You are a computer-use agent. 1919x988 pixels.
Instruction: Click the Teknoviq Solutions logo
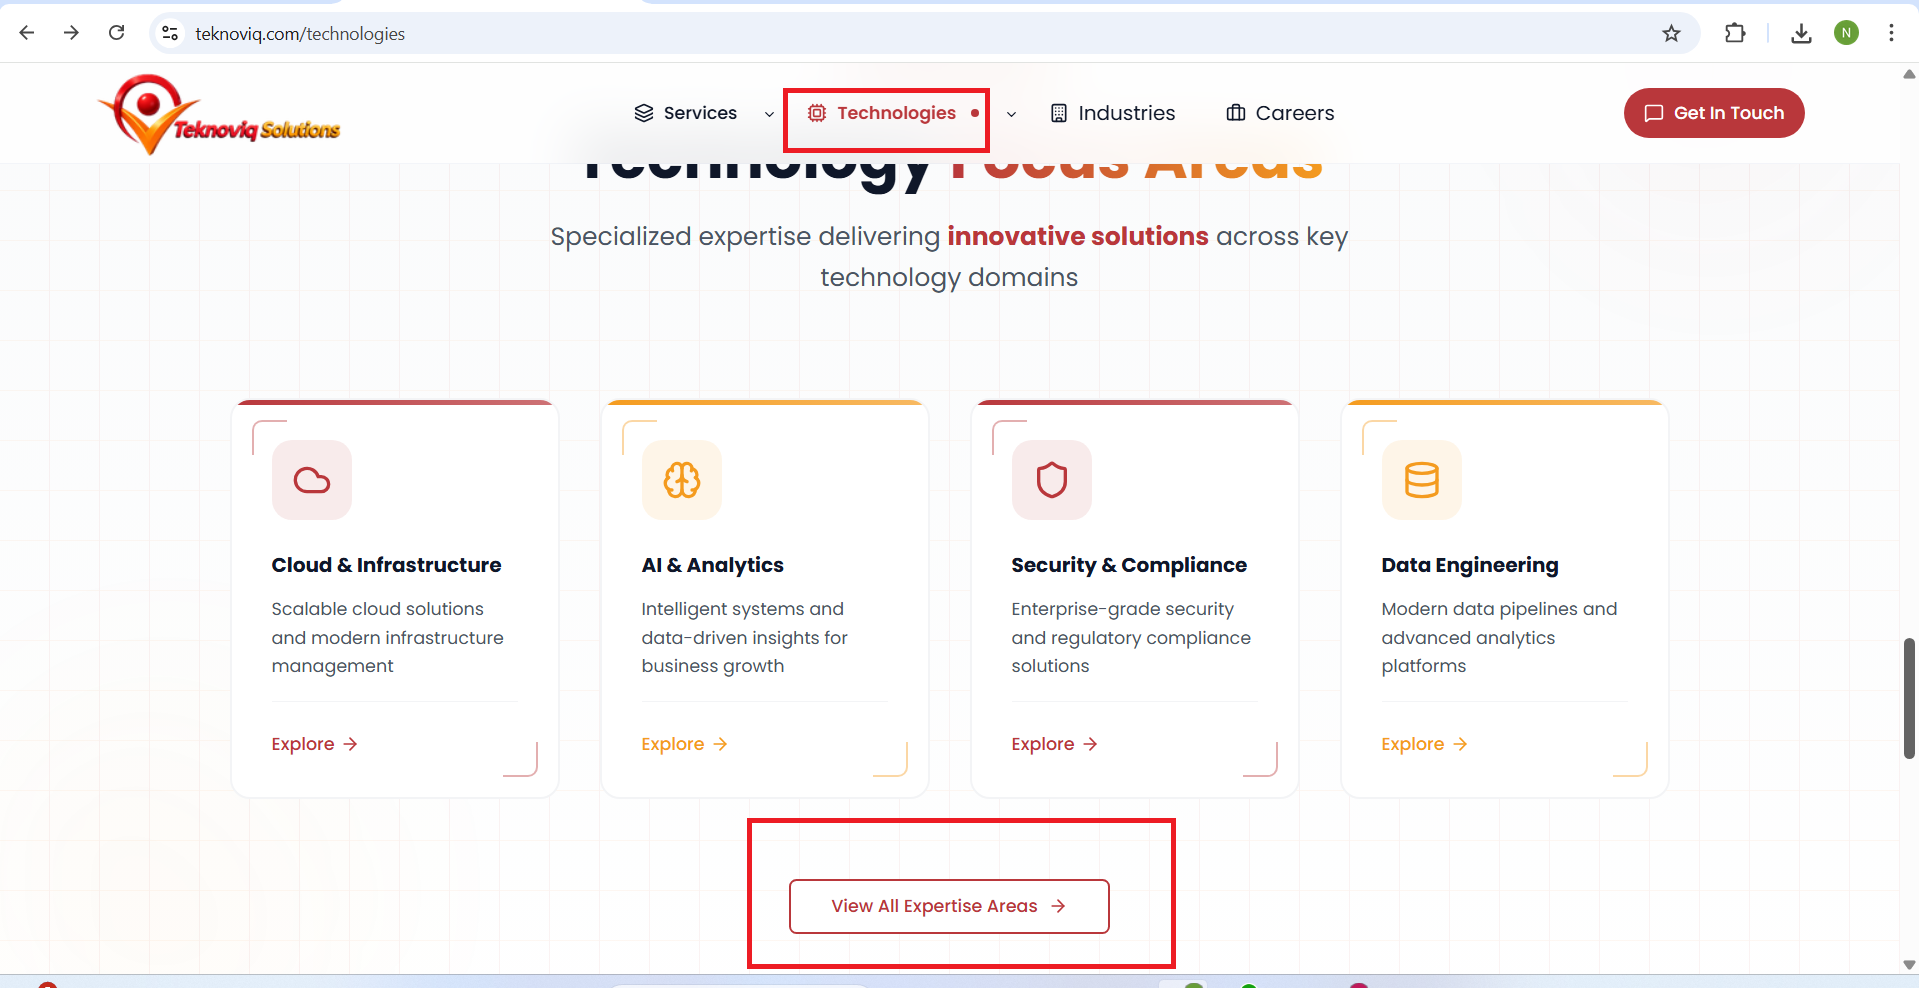point(219,115)
